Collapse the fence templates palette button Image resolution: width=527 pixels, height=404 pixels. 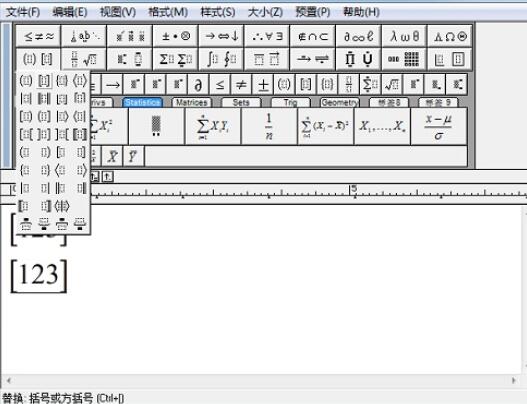coord(38,59)
